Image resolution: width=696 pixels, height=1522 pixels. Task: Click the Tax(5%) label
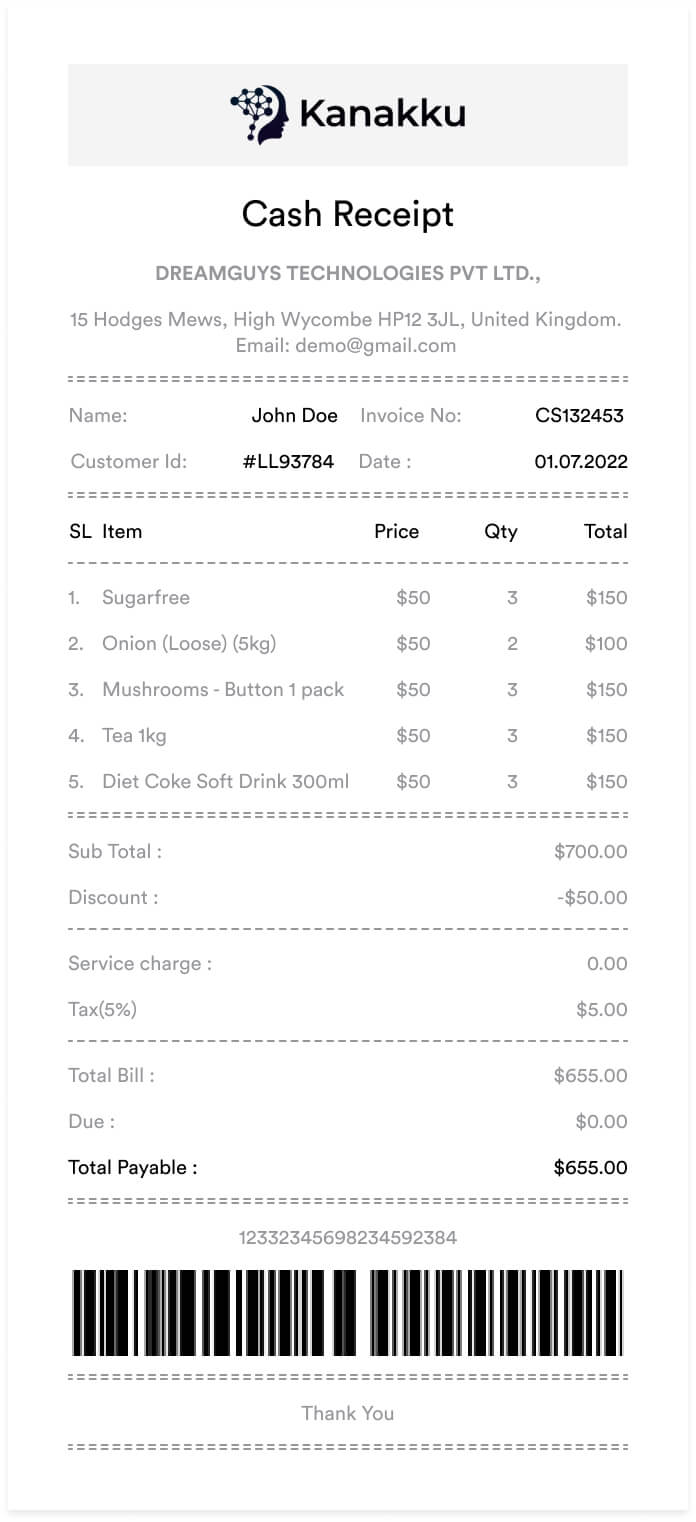(x=102, y=1010)
